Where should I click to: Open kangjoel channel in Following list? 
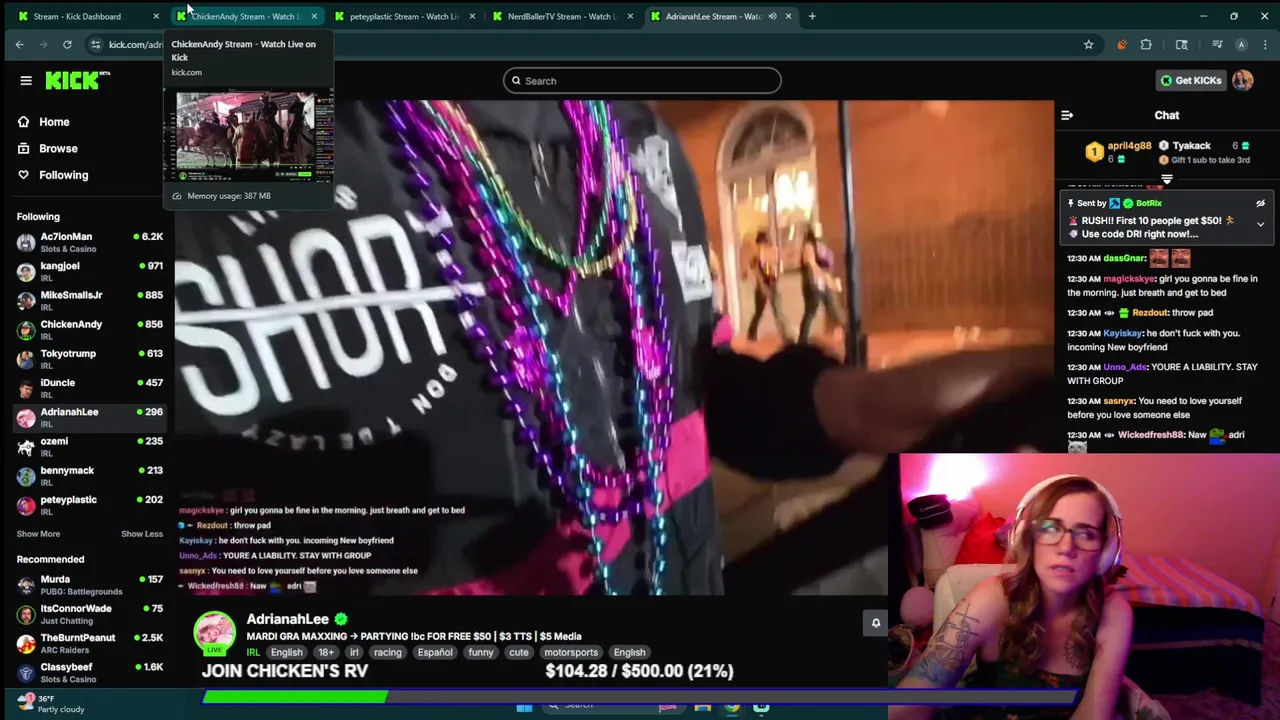(x=89, y=271)
